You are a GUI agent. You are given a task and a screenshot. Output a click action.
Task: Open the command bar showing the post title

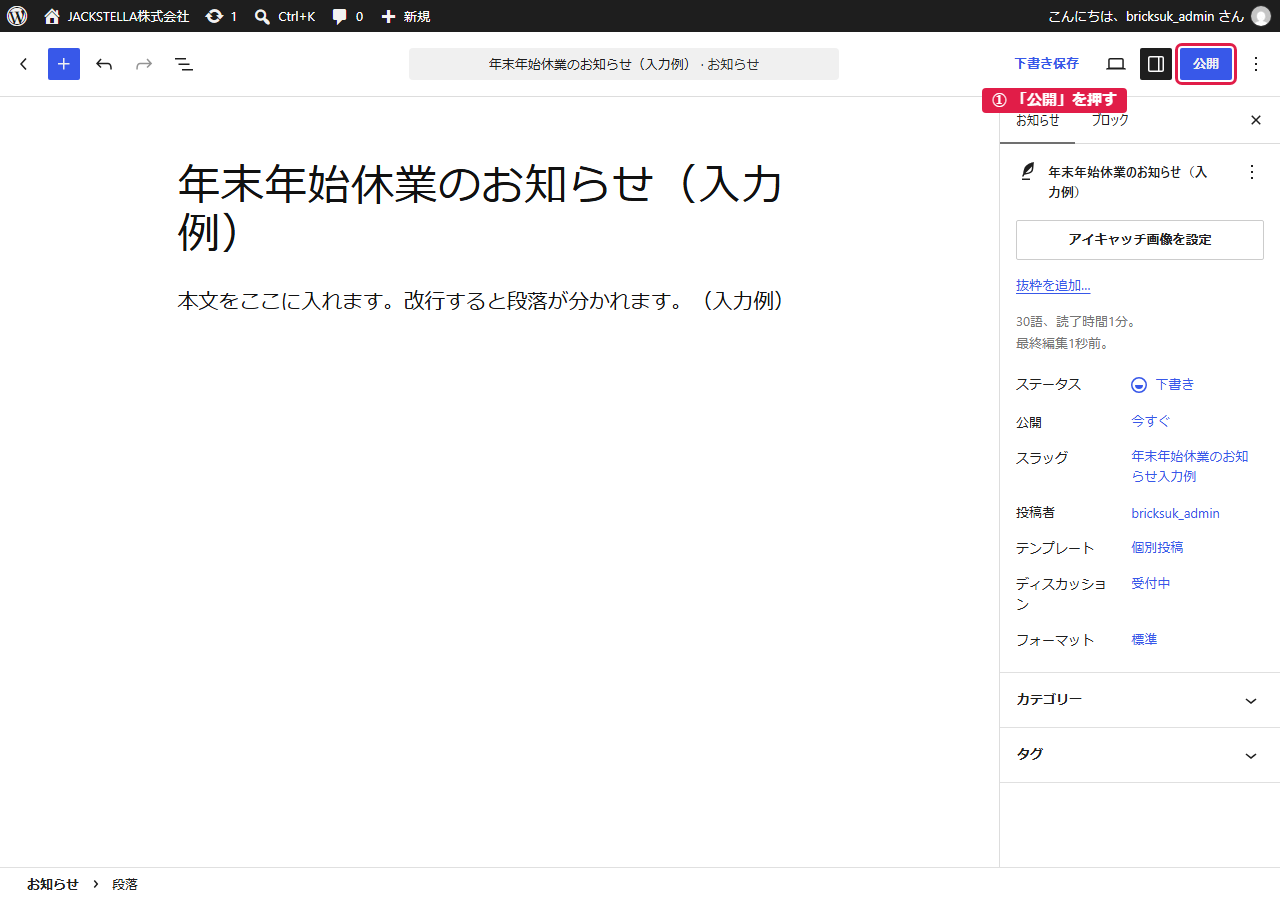pos(624,64)
